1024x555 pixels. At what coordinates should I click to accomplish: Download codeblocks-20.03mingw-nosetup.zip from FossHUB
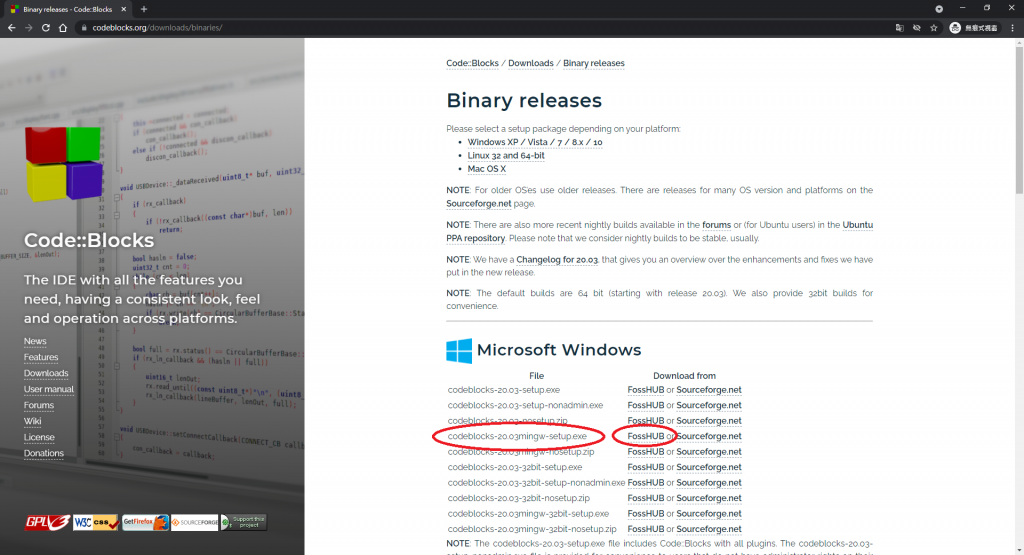646,452
